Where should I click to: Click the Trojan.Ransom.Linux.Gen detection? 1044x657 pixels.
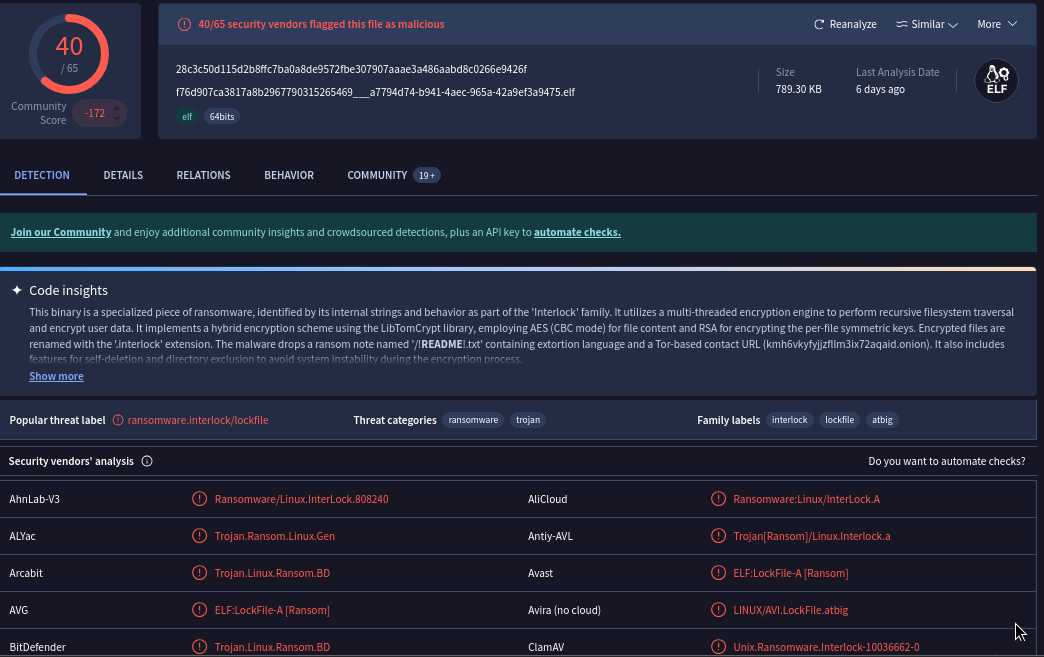coord(274,536)
